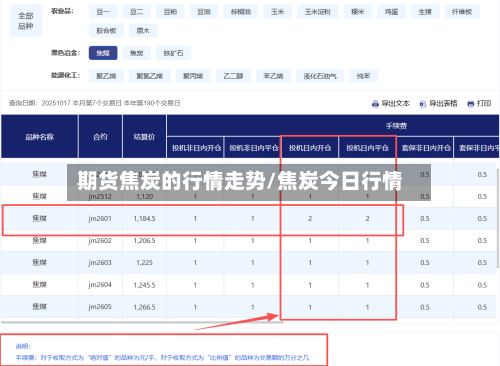Select the 豆二 commodity tag
500x366 pixels.
137,12
